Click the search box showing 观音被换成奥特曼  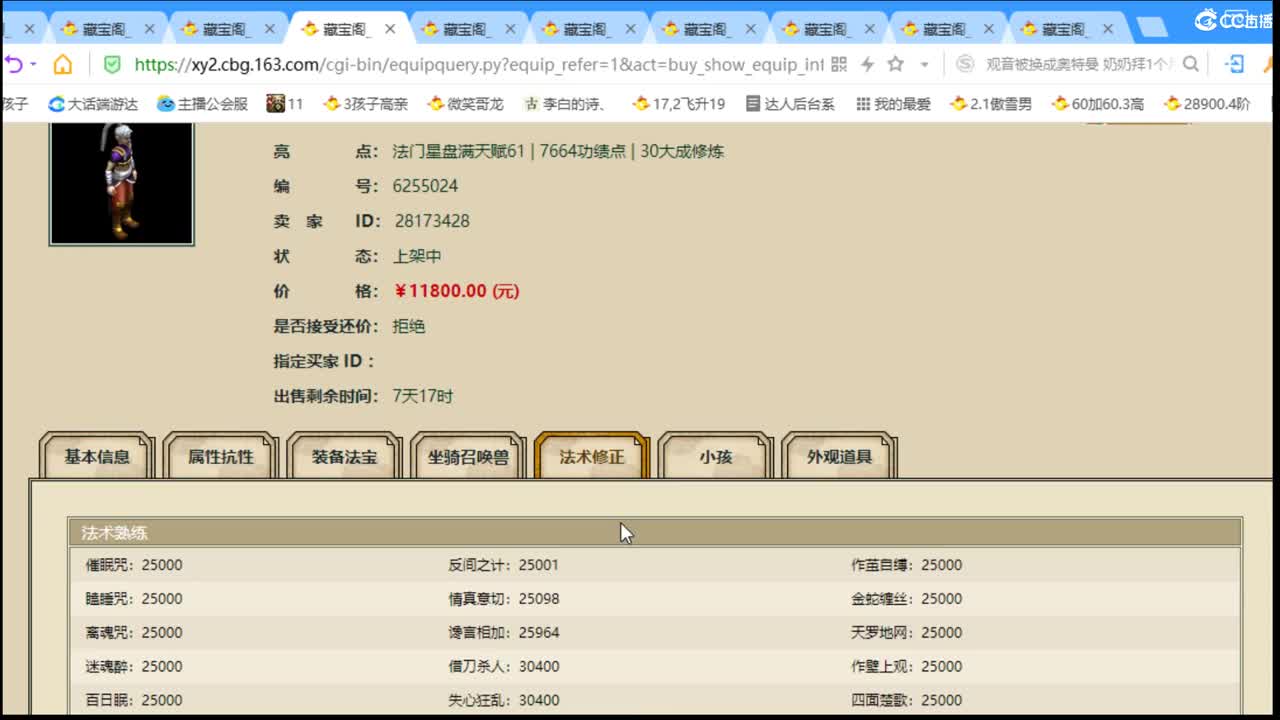[1079, 65]
